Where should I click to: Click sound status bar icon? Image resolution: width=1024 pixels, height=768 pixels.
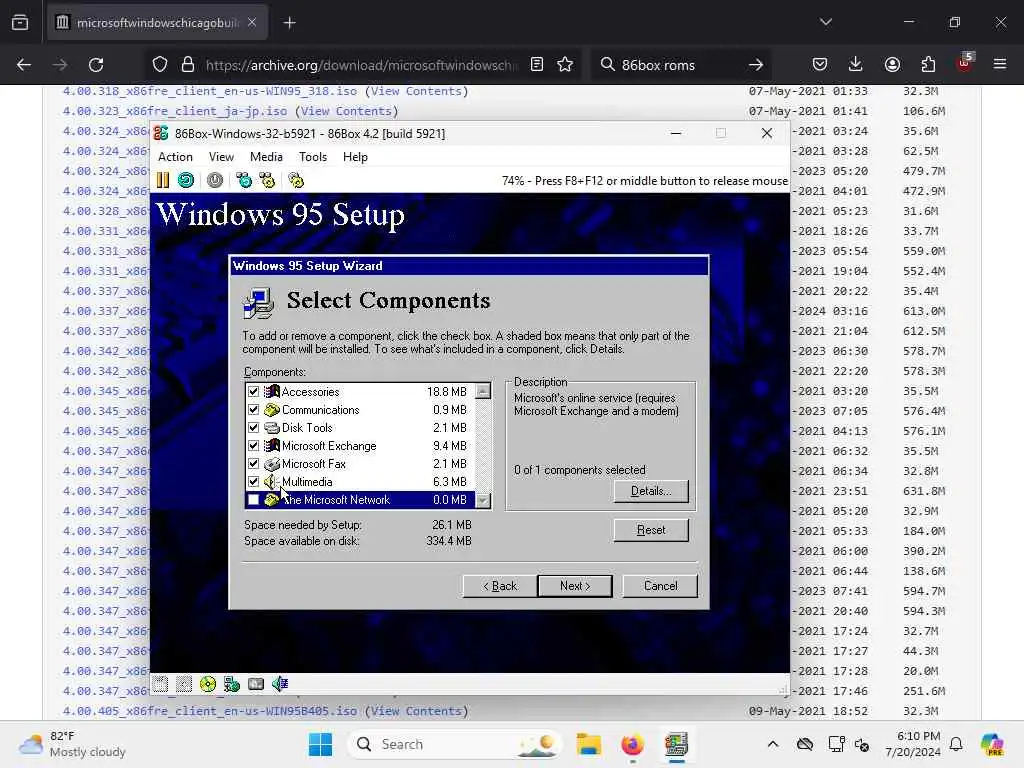(x=280, y=684)
